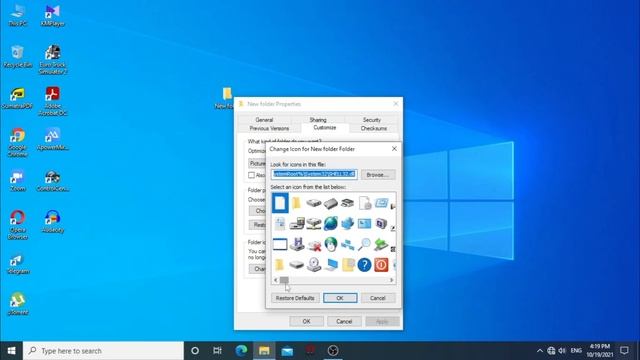Pick the empty window frame icon
The image size is (640, 360).
(280, 244)
